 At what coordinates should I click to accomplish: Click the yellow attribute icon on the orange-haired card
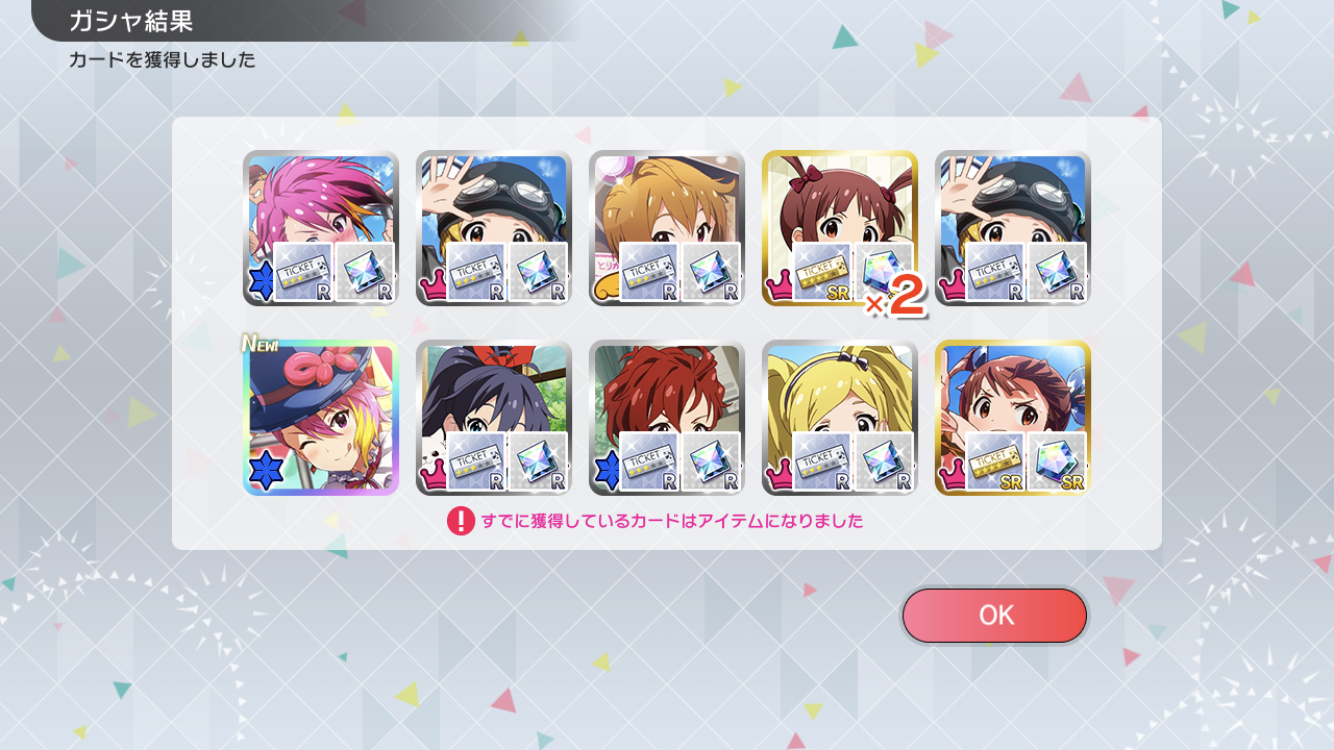[x=606, y=289]
